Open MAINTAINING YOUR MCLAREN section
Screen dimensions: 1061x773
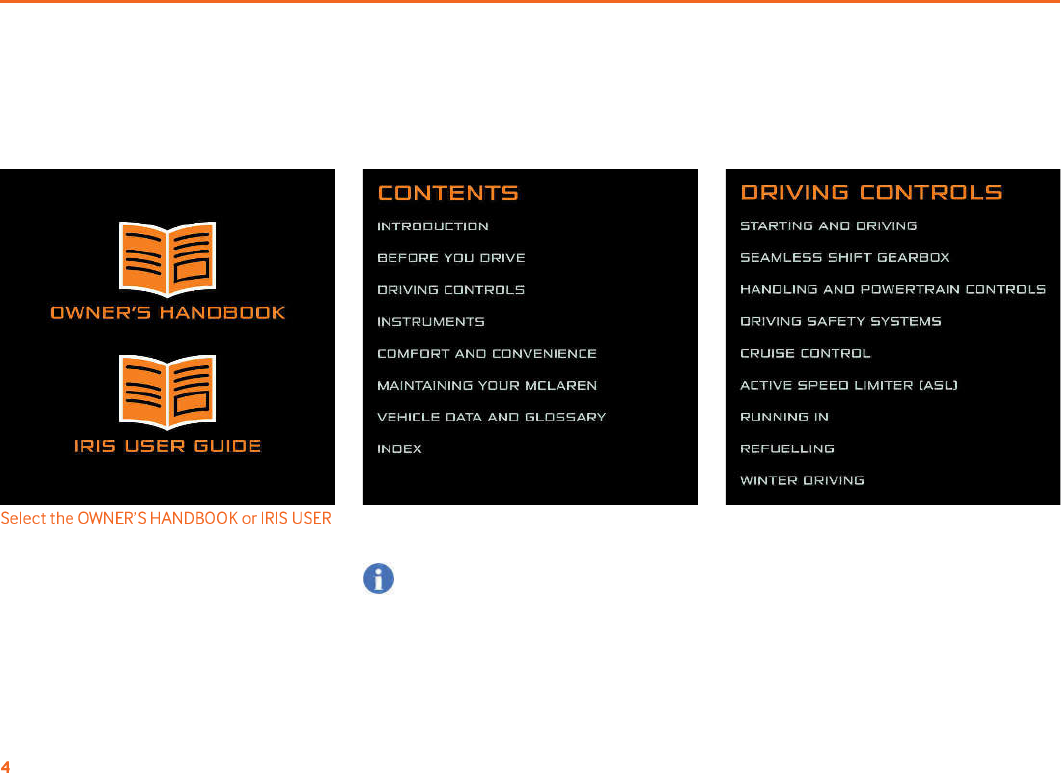(487, 385)
